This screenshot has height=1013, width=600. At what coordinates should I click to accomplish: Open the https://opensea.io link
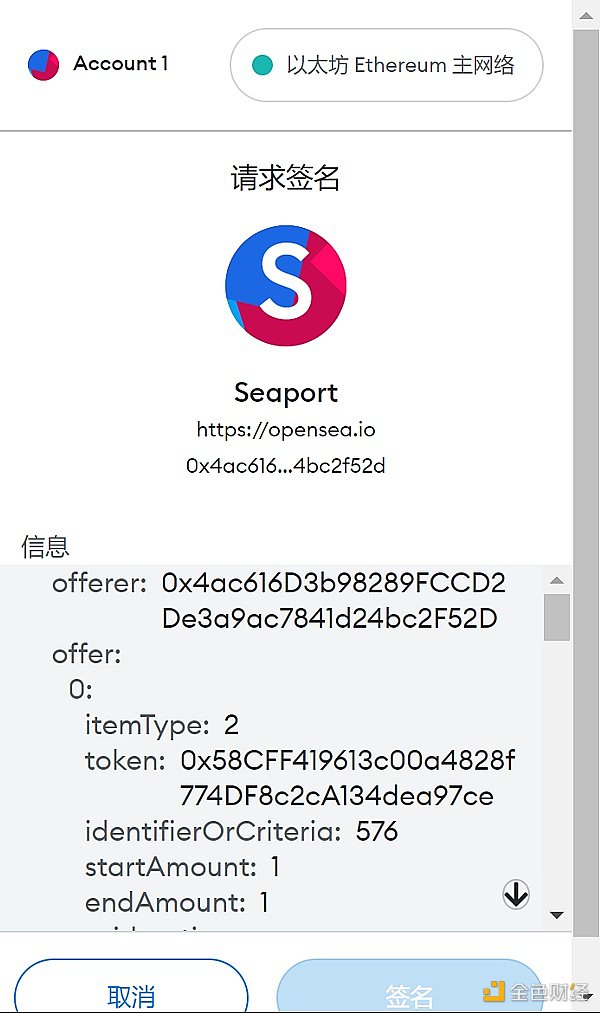point(285,430)
